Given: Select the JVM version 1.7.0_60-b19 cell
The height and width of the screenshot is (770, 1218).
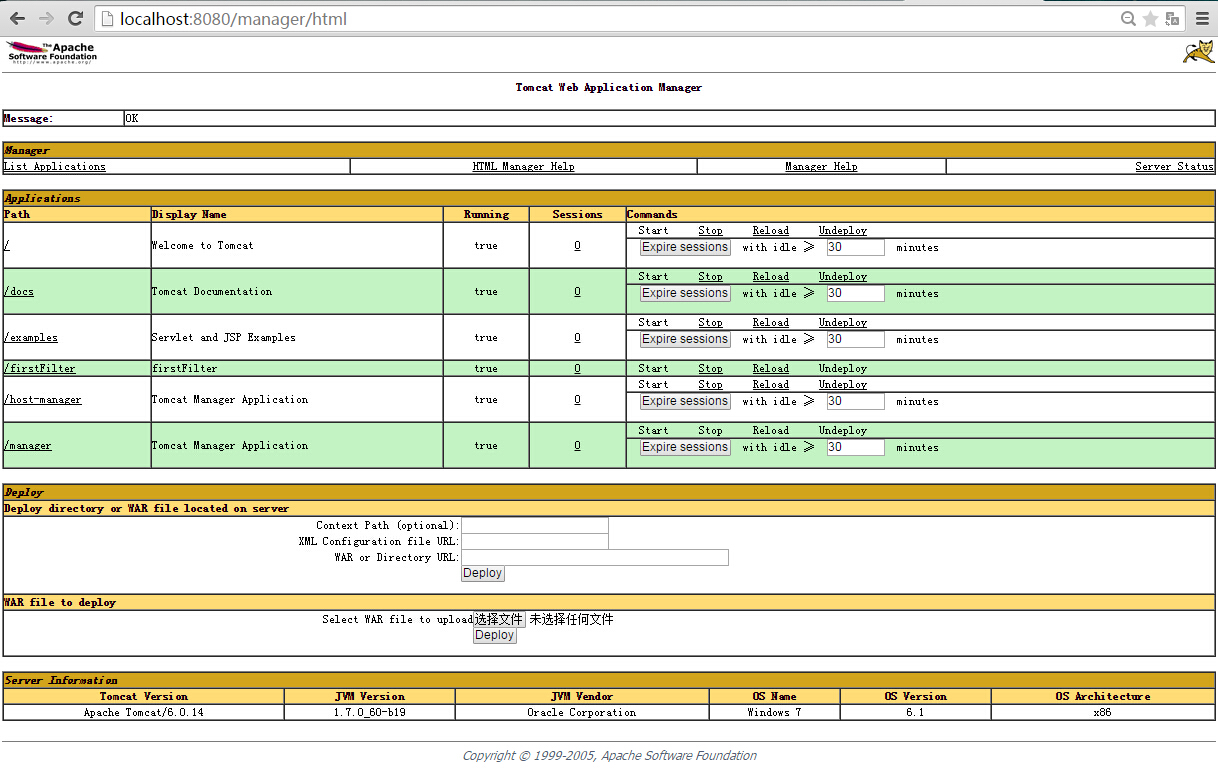Looking at the screenshot, I should pos(369,713).
